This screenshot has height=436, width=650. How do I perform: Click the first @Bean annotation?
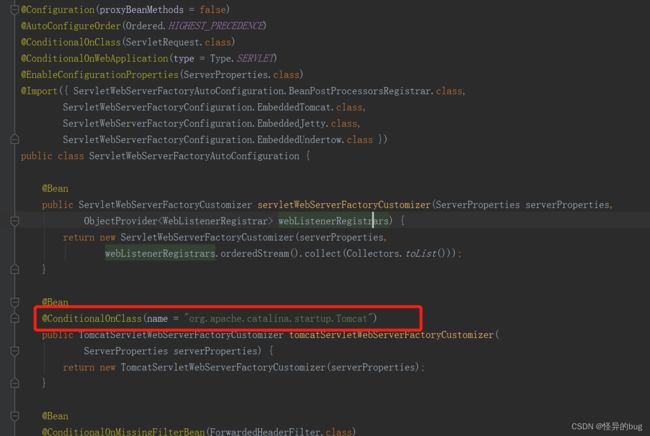55,189
